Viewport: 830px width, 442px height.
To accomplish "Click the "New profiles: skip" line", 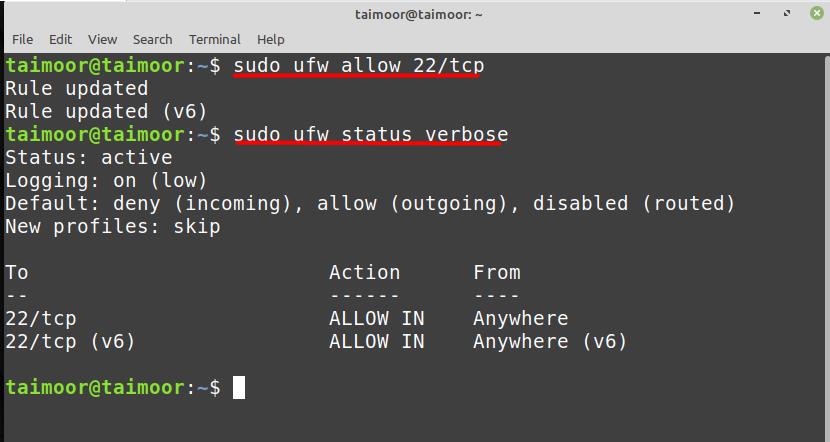I will pos(112,227).
